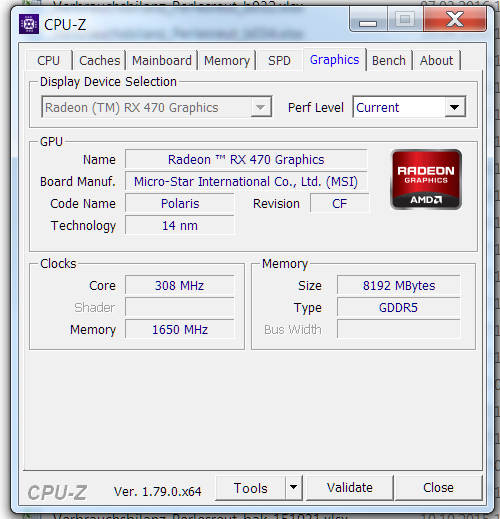The width and height of the screenshot is (500, 519).
Task: Open the display device selection combo box
Action: tap(157, 107)
